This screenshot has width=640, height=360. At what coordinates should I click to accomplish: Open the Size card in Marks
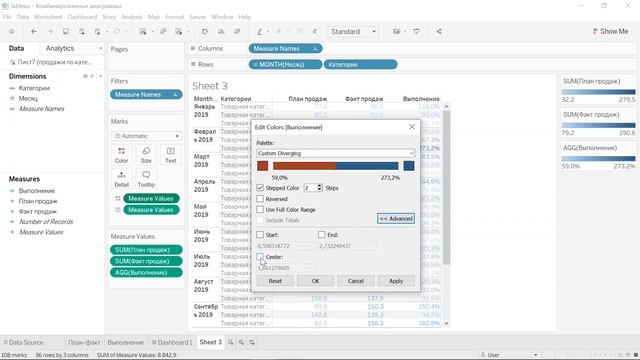(x=146, y=156)
